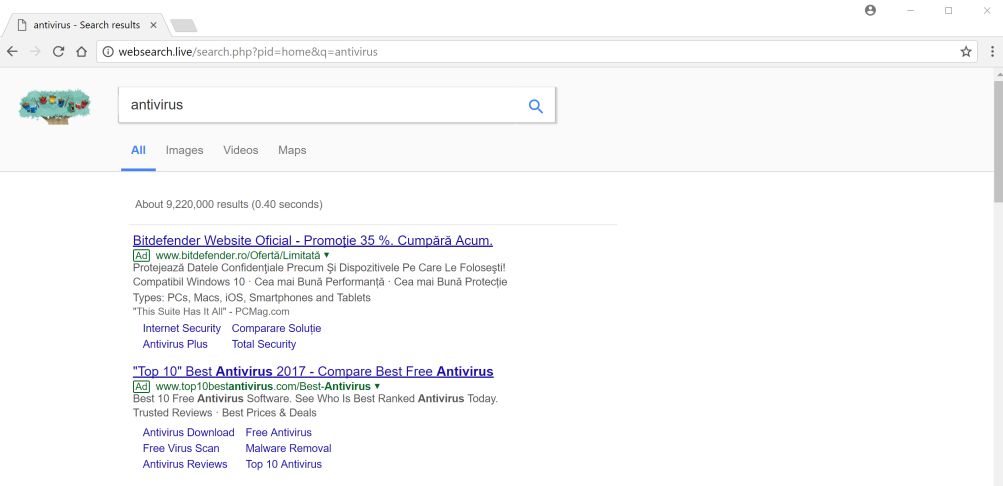Open the Free Antivirus sitelink

(x=279, y=432)
